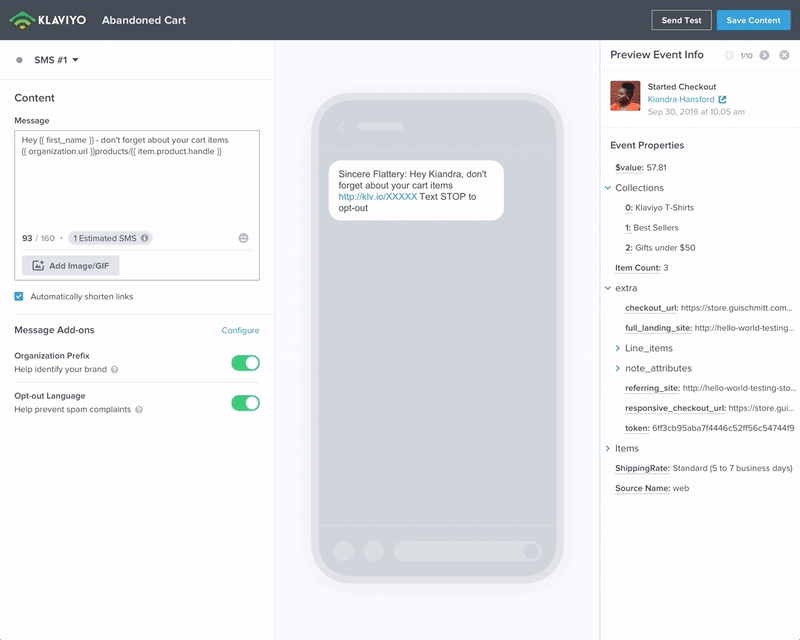Go to previous preview event arrow
Screen dimensions: 800x640
(729, 55)
